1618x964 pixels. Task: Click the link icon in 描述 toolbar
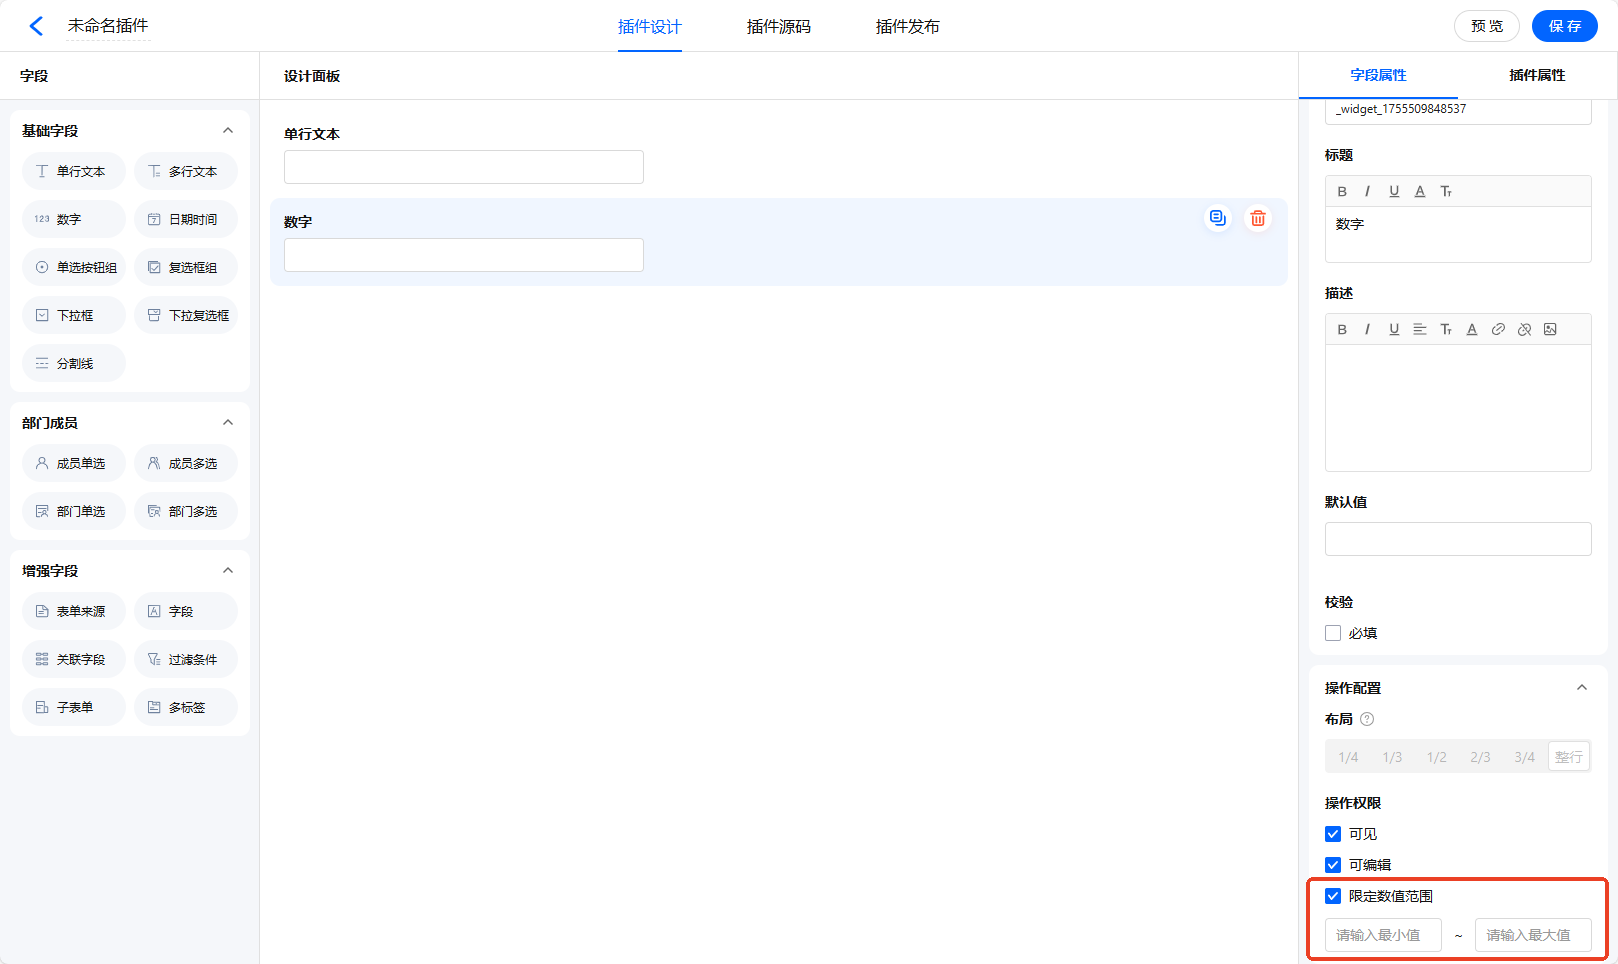click(1498, 329)
